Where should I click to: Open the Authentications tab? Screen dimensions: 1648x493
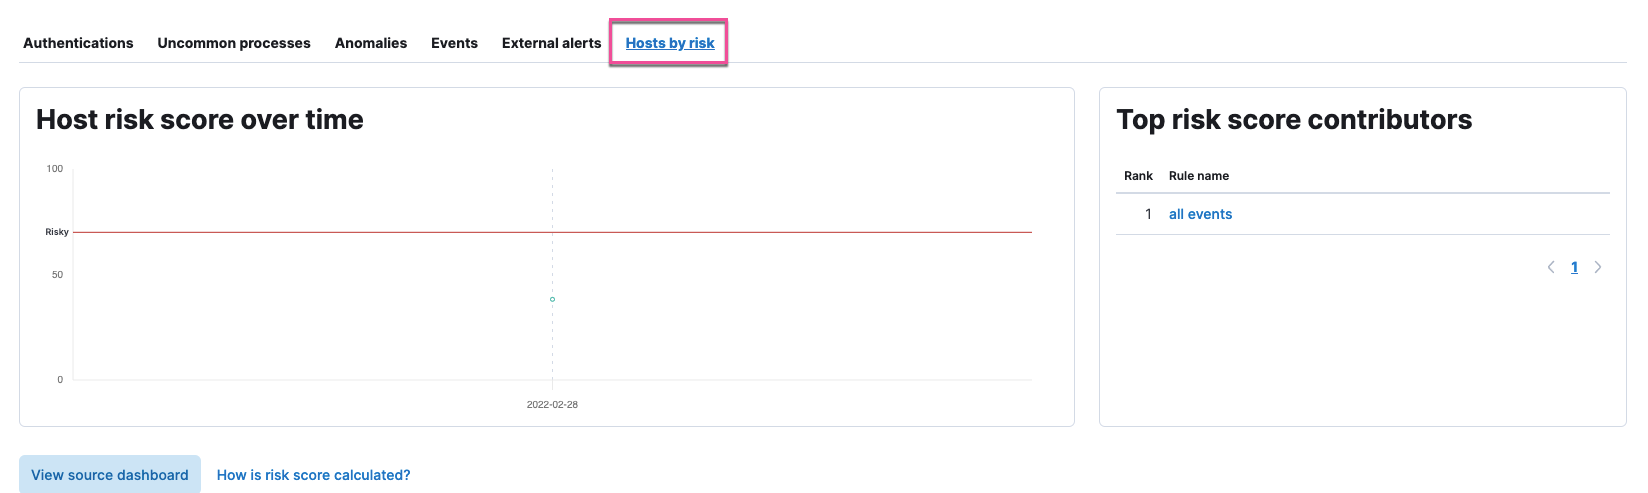tap(78, 43)
